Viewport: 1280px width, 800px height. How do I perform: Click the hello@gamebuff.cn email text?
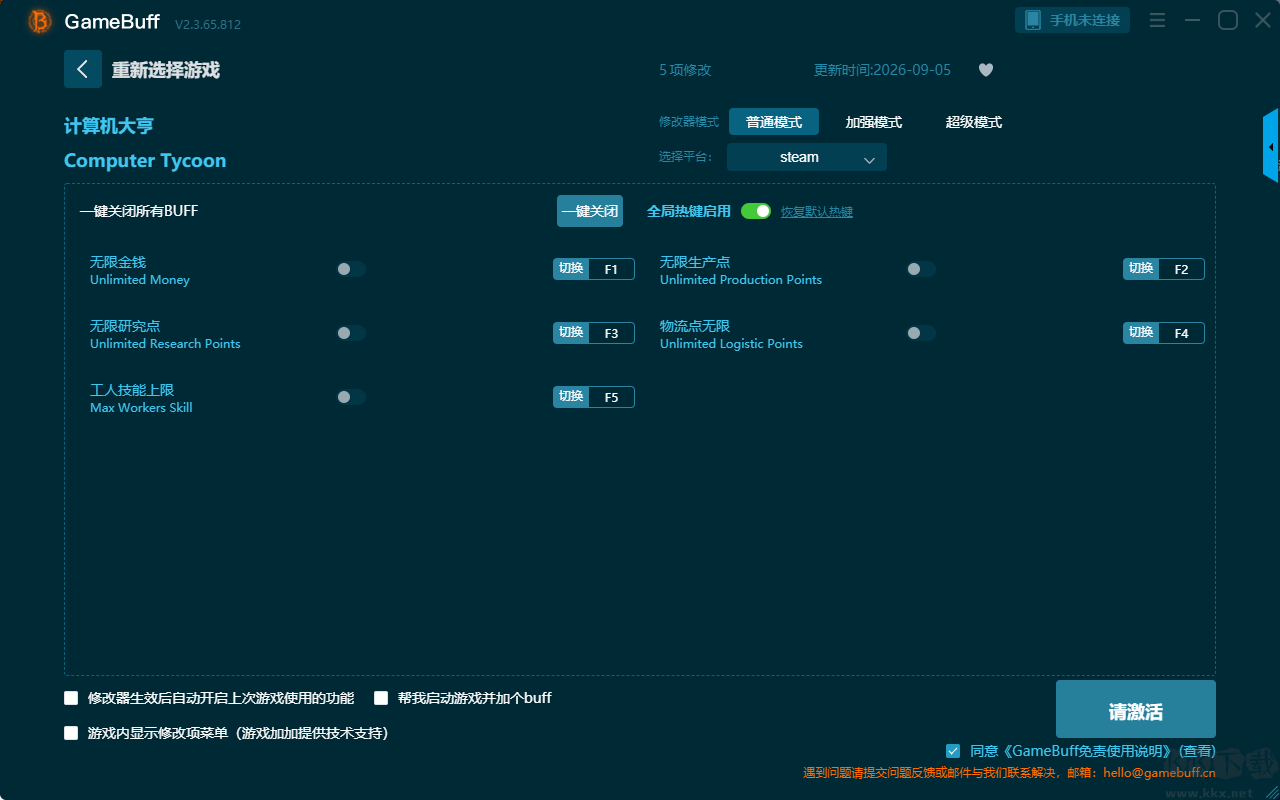point(1160,772)
